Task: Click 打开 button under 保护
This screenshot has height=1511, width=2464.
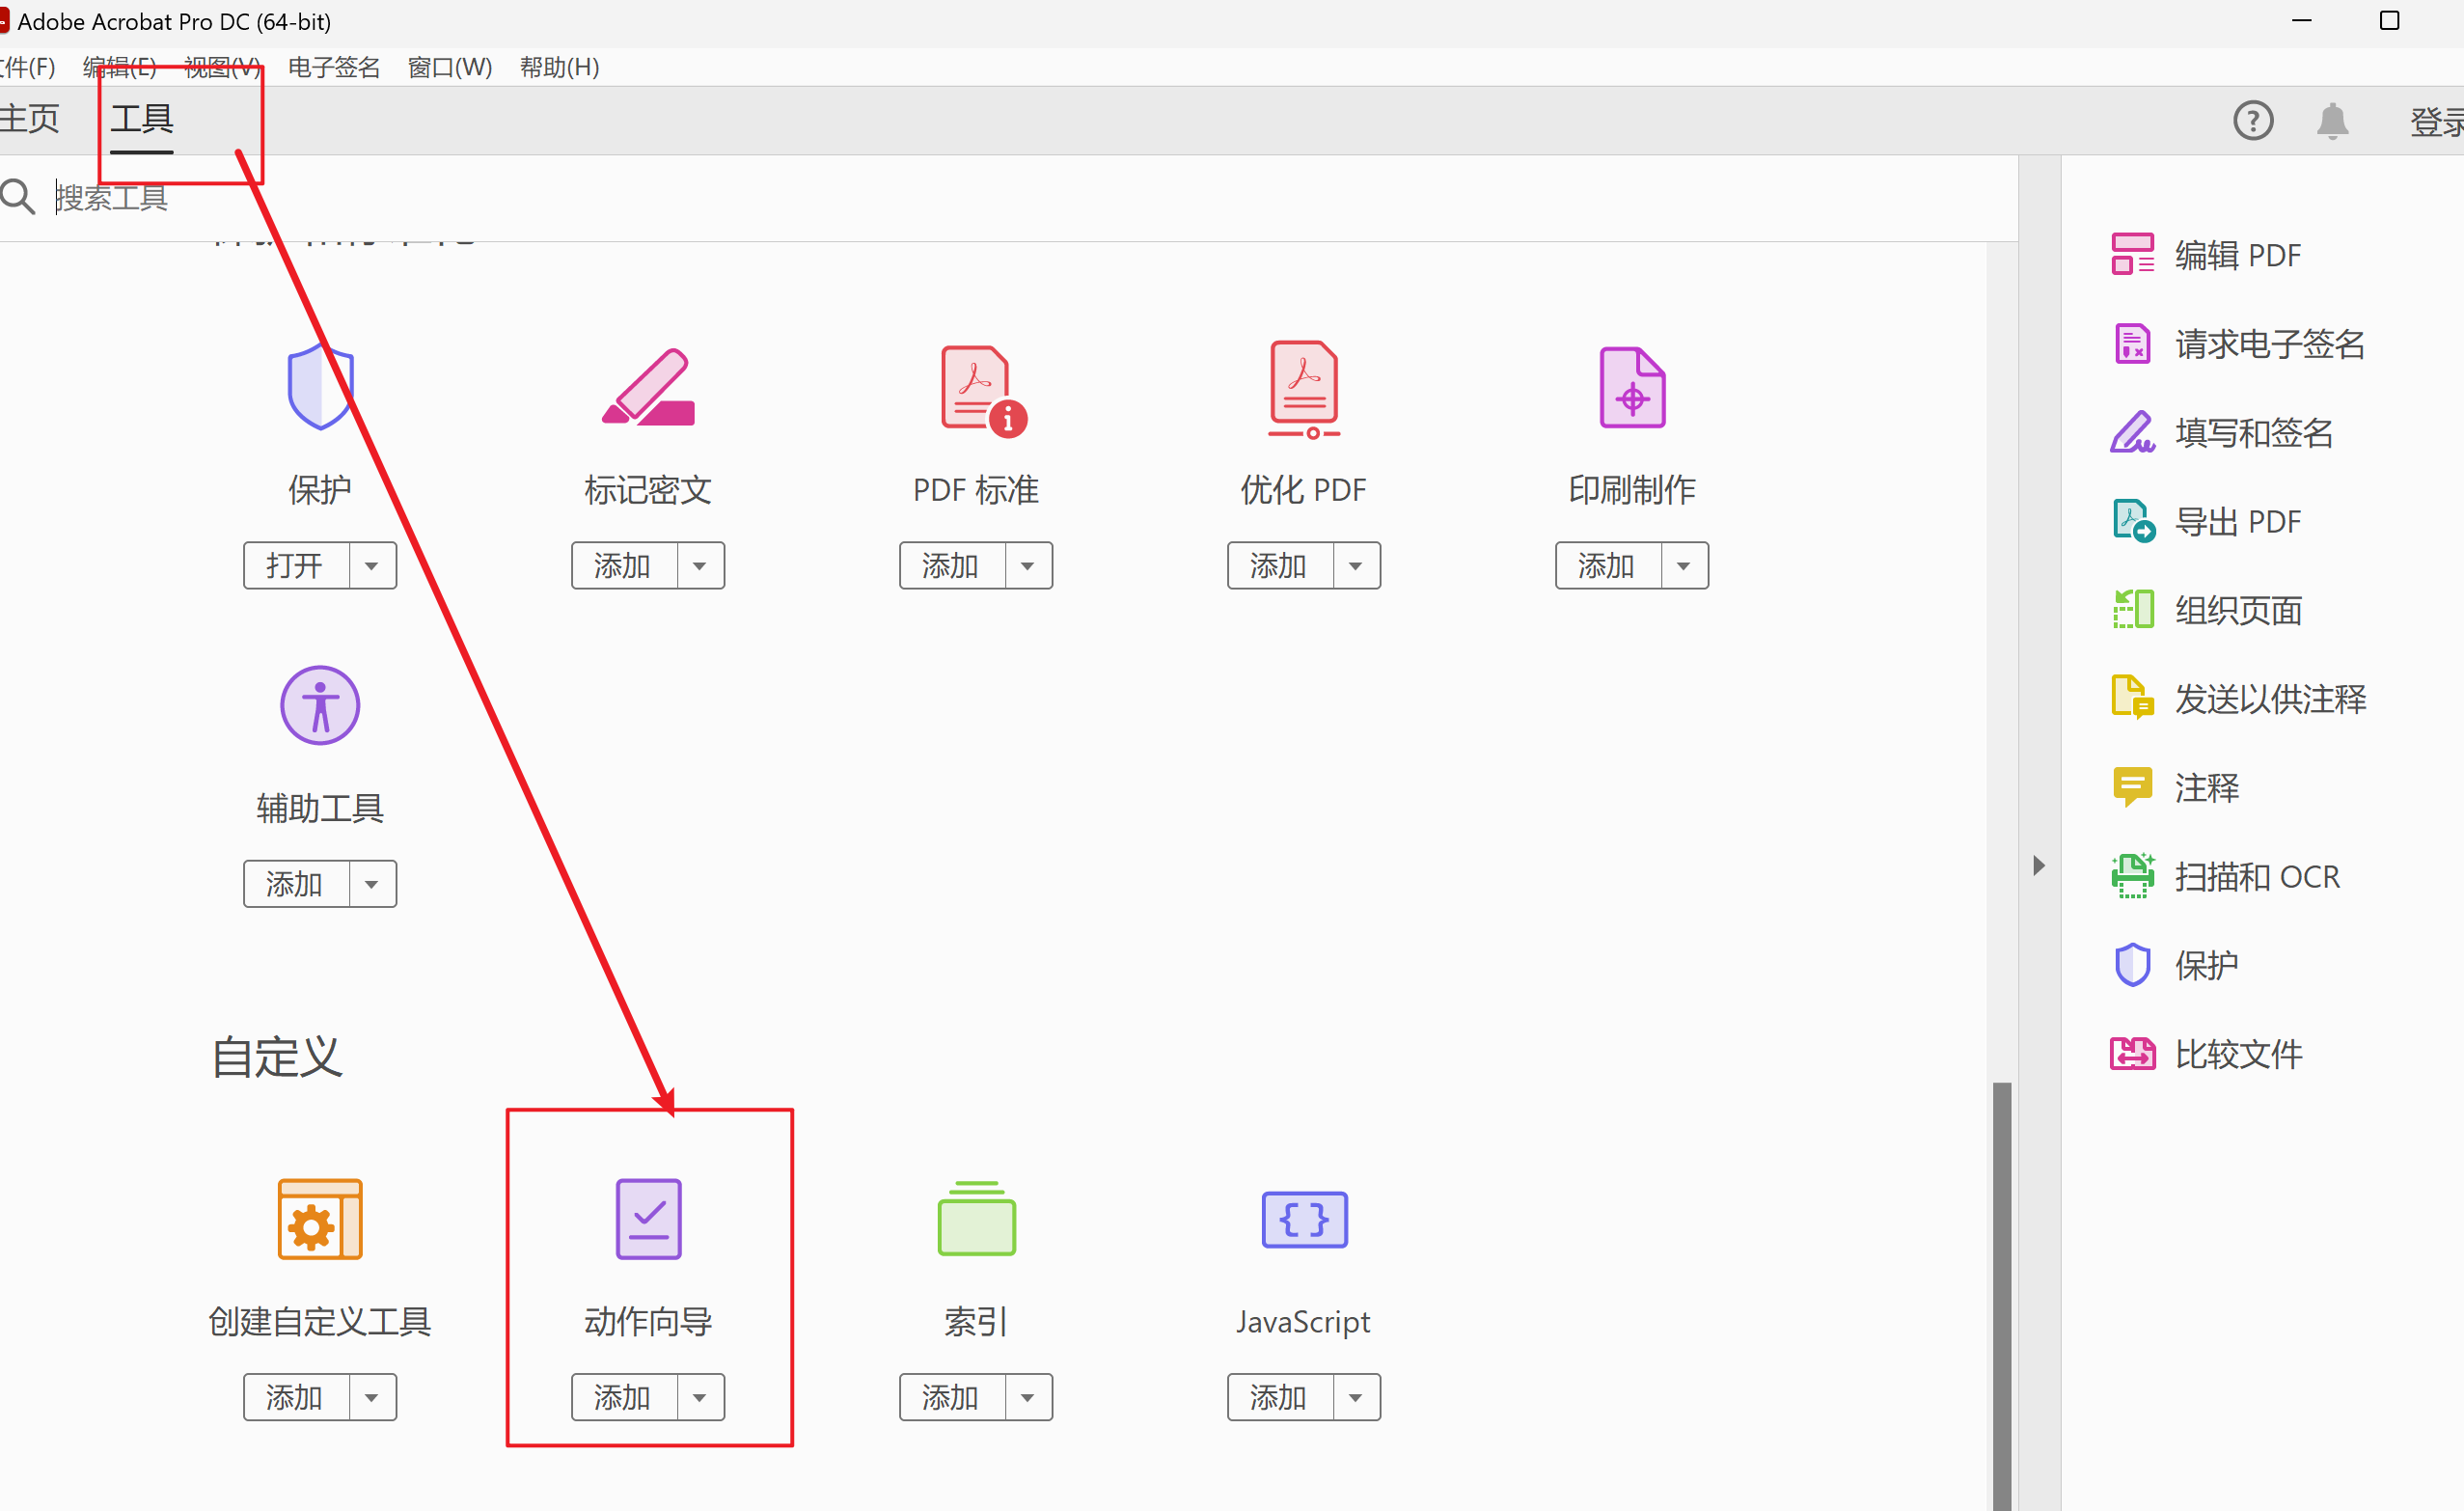Action: [x=295, y=566]
